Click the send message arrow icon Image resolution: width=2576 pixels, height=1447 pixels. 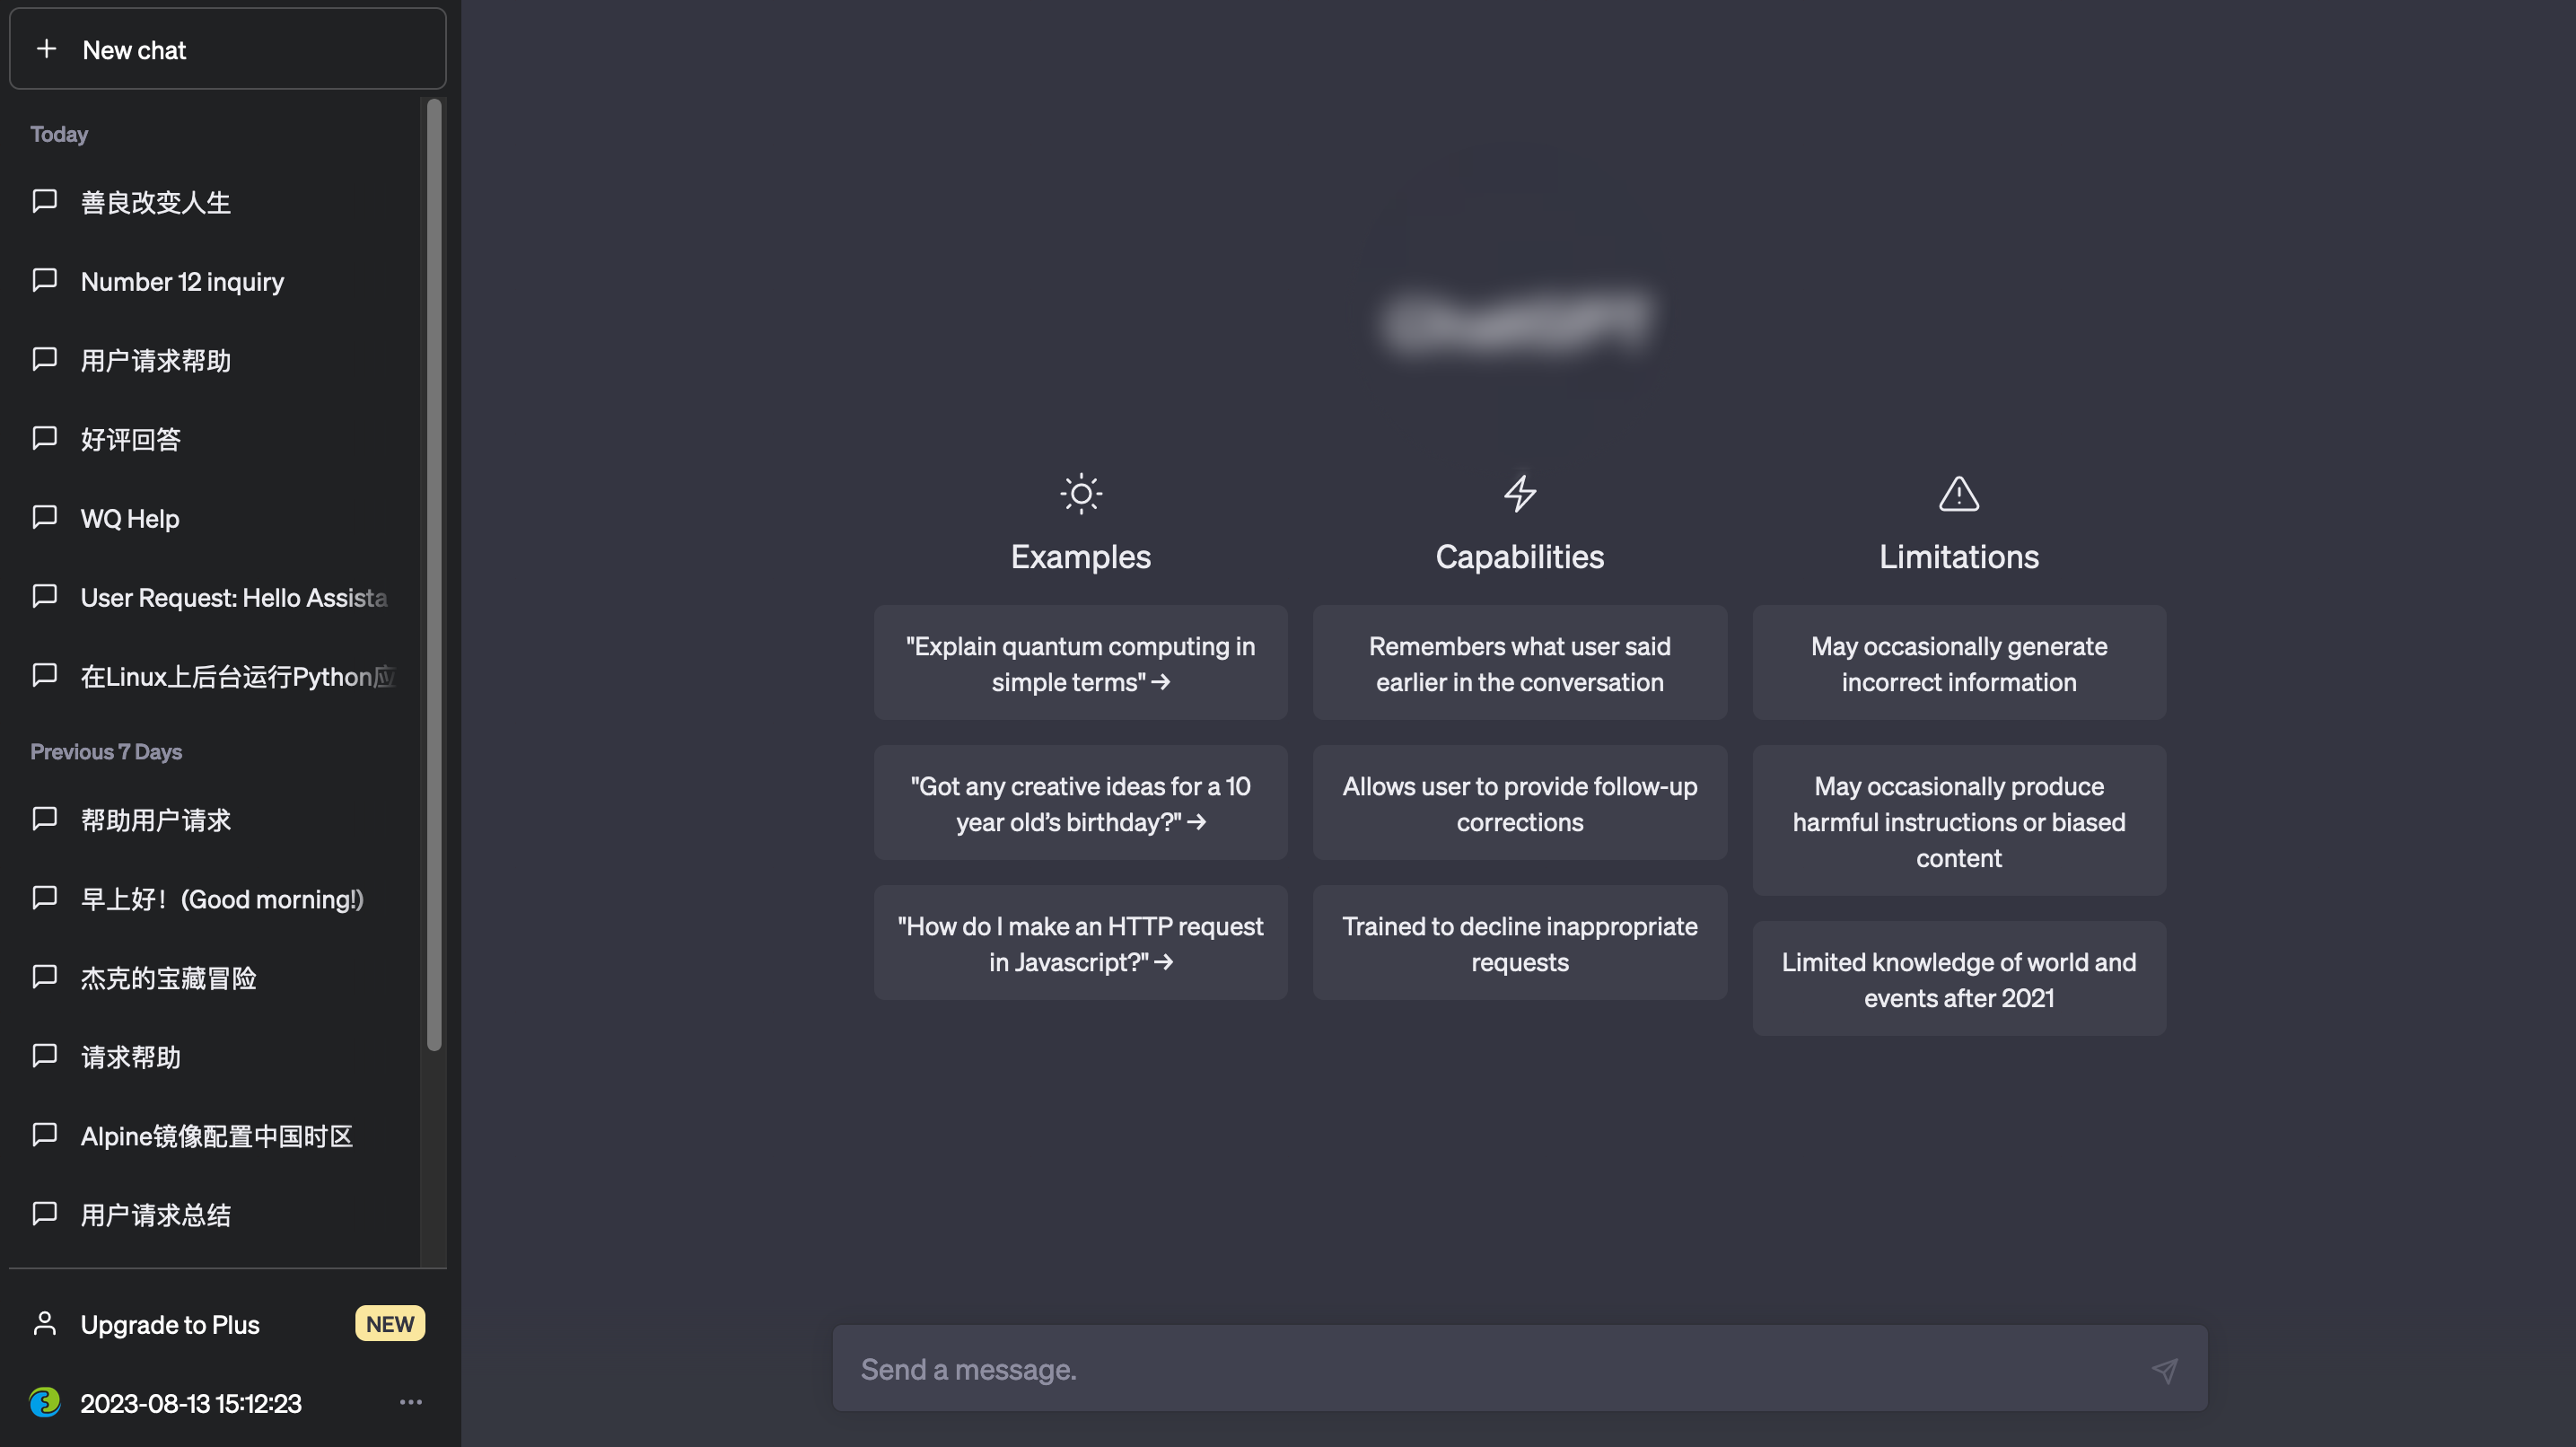[2164, 1370]
